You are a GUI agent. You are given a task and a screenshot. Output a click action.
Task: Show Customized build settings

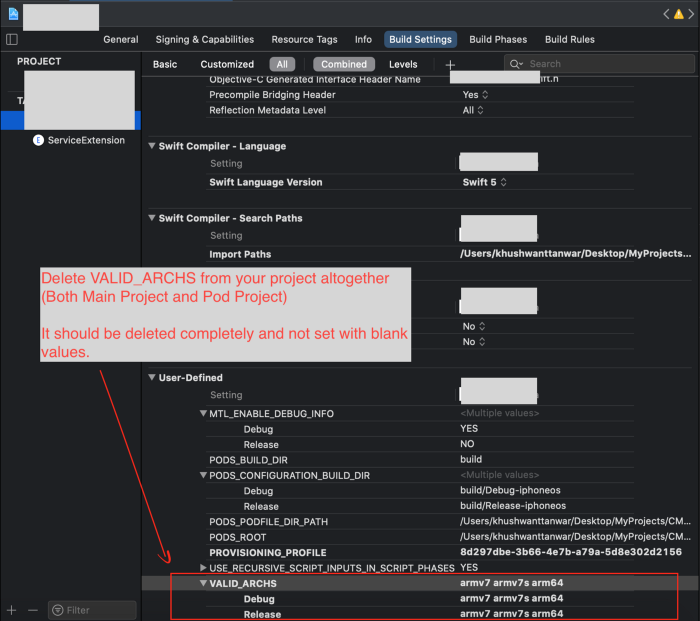pyautogui.click(x=227, y=64)
